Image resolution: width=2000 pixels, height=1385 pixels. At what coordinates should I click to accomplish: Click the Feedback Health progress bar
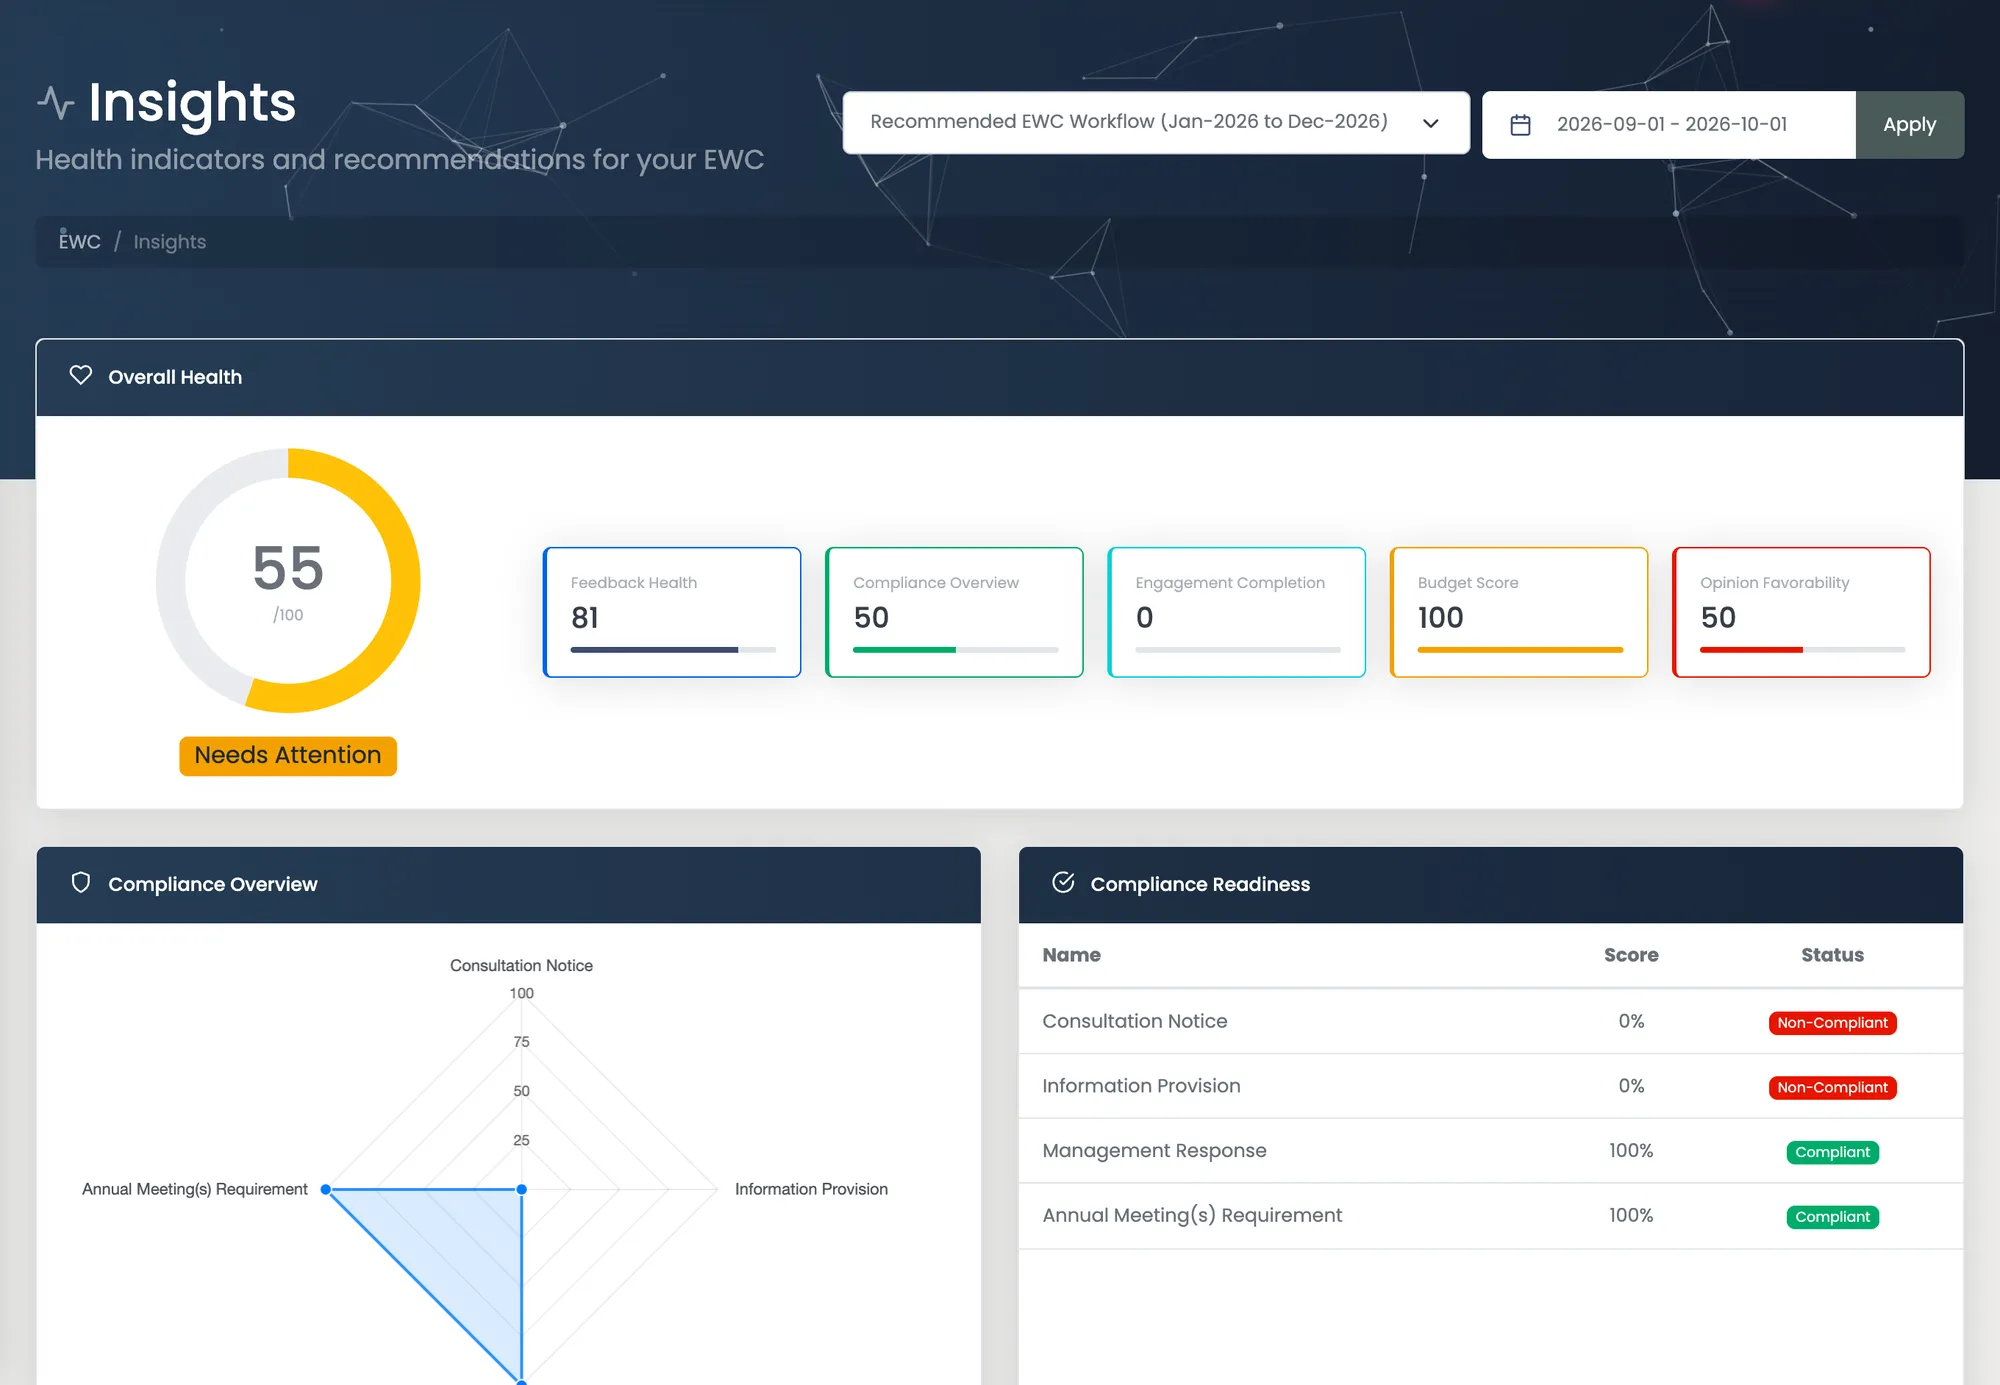pos(673,650)
